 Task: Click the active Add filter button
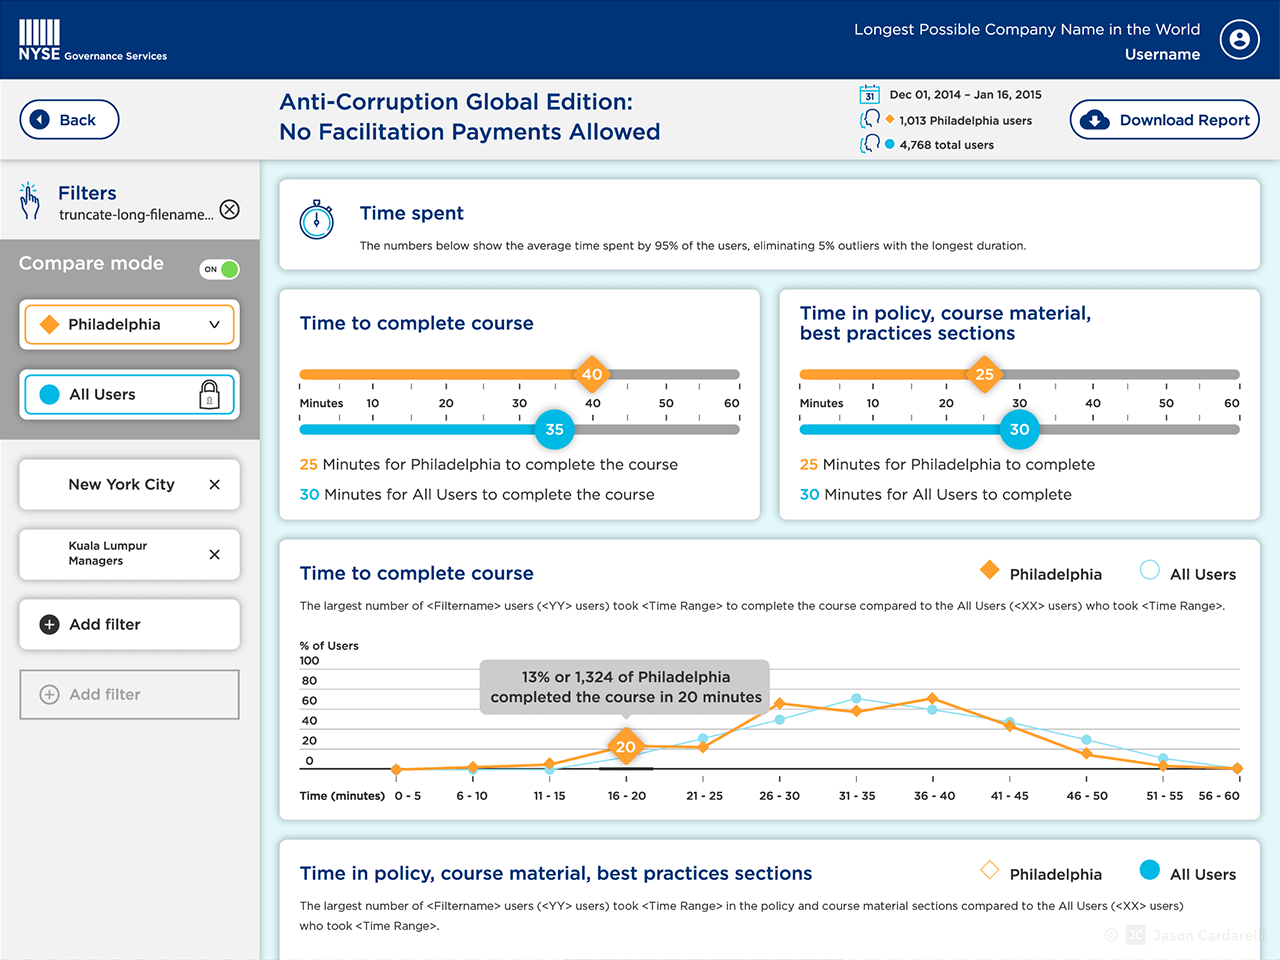click(129, 625)
